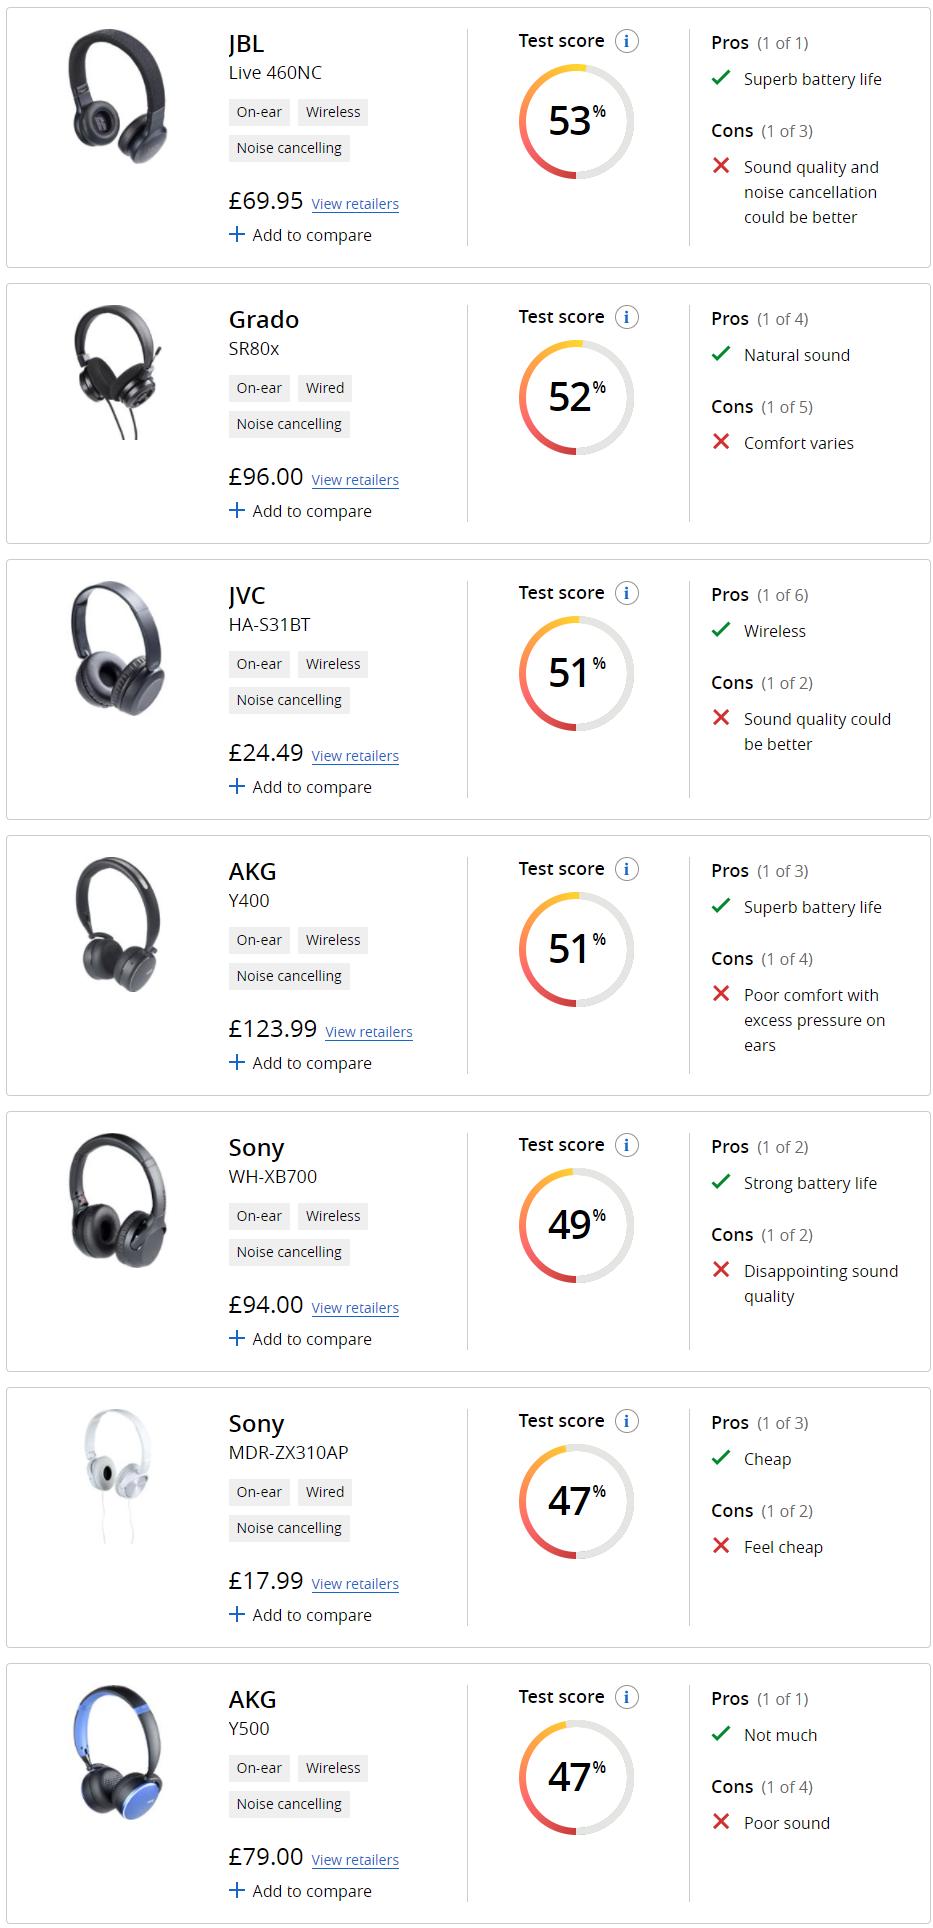This screenshot has width=933, height=1928.
Task: View retailers for the JBL Live 460NC
Action: [355, 204]
